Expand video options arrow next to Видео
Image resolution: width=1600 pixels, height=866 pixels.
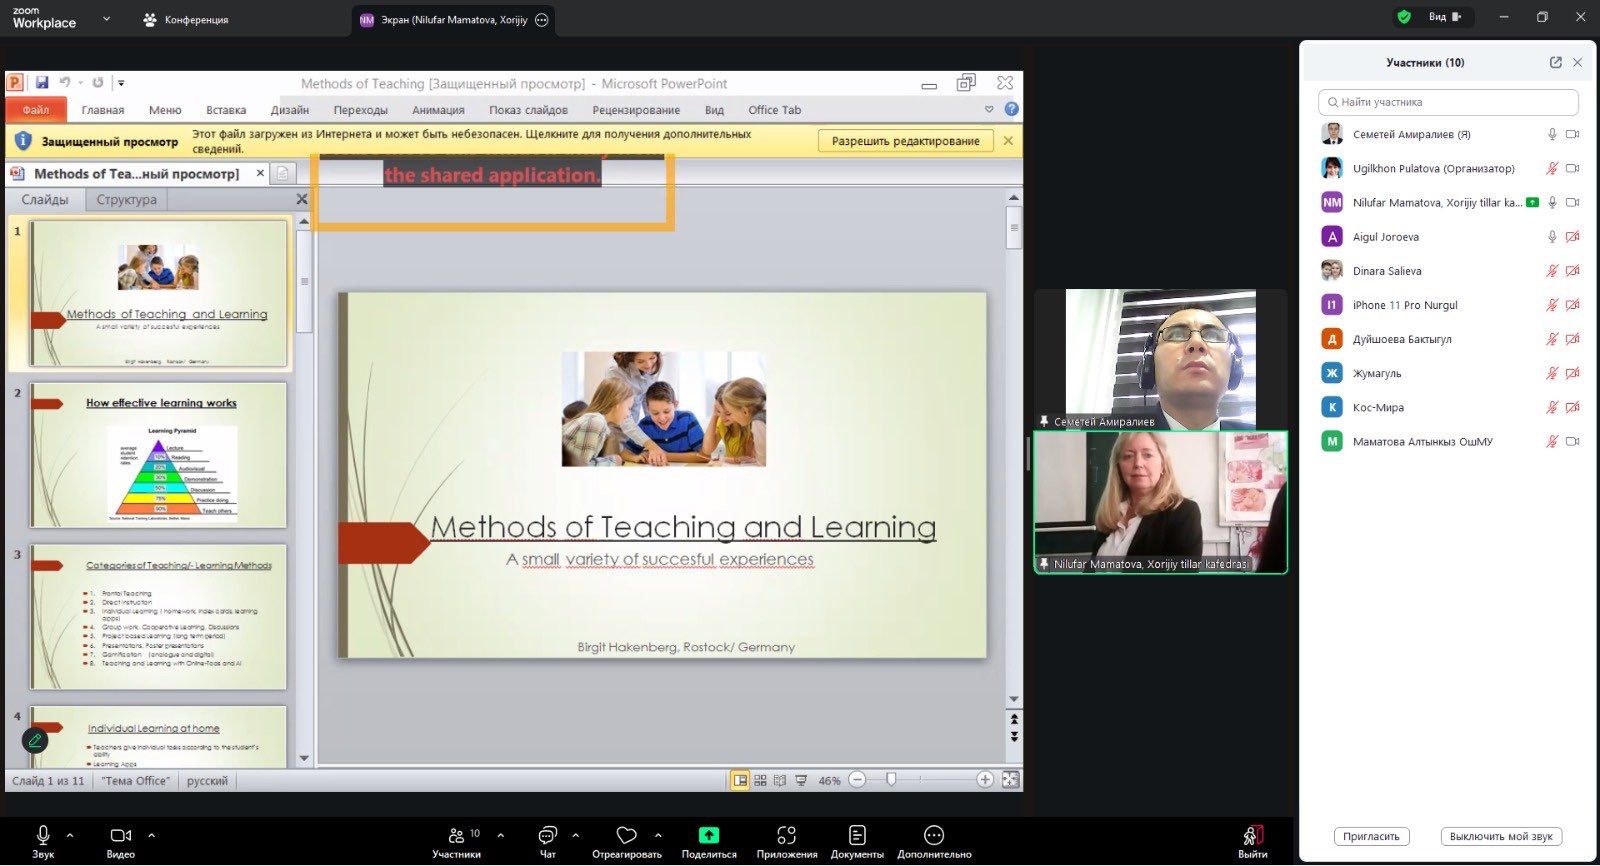click(152, 835)
